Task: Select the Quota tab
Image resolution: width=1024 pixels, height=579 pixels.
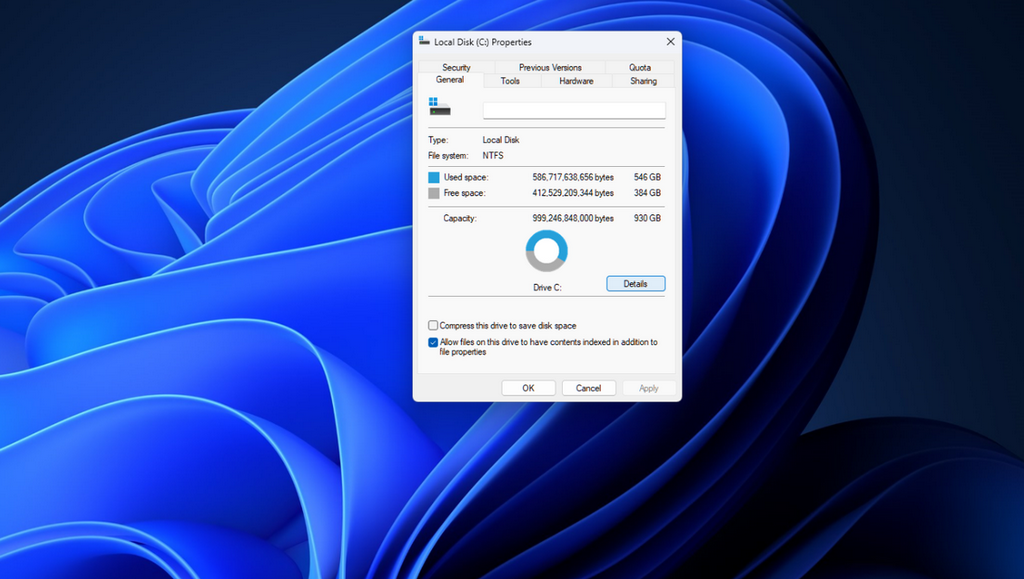Action: coord(639,67)
